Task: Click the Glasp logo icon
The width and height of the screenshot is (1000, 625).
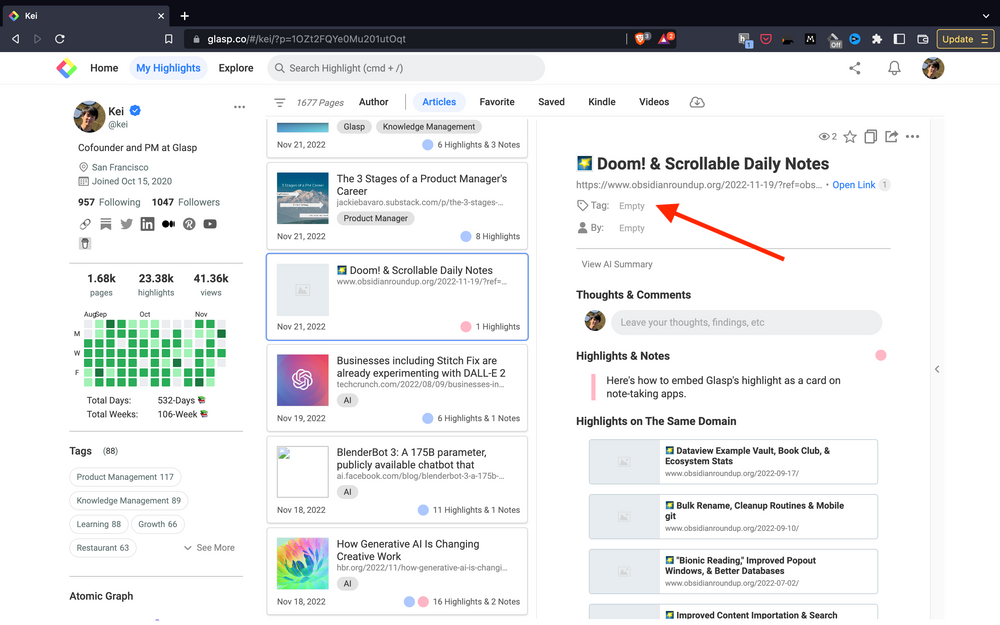Action: point(66,68)
